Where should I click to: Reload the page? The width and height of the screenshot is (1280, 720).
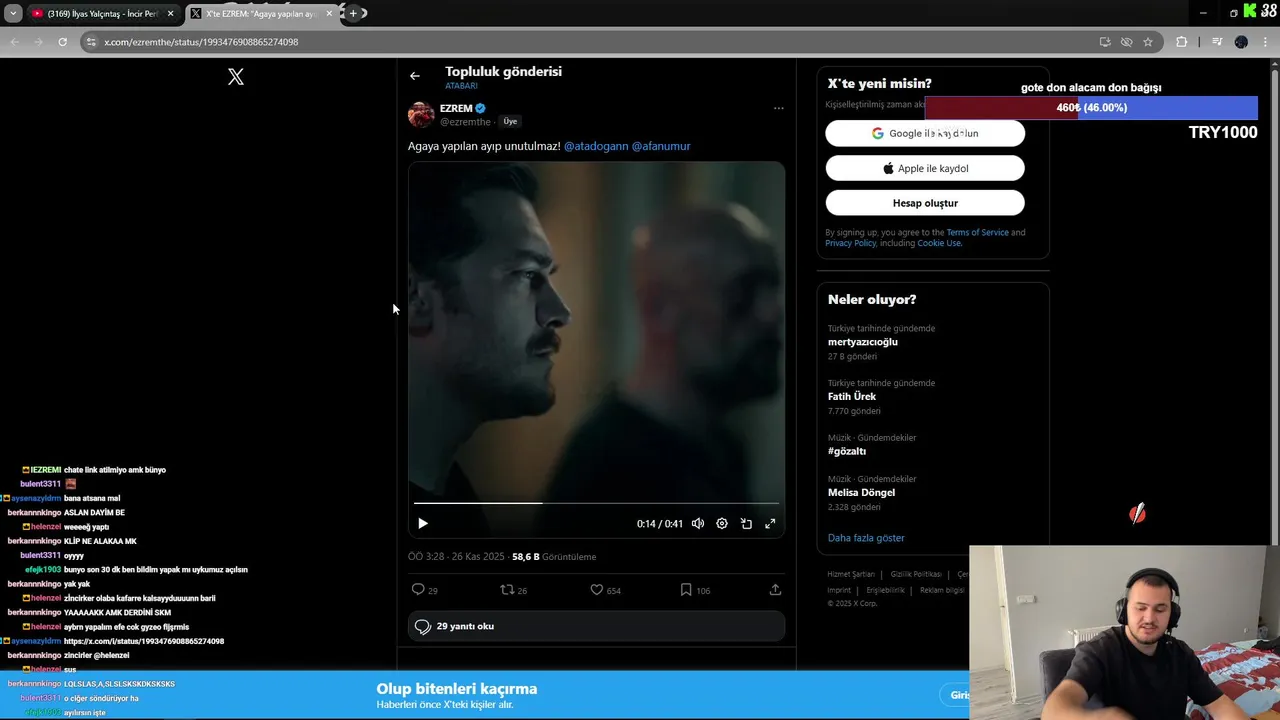point(62,42)
